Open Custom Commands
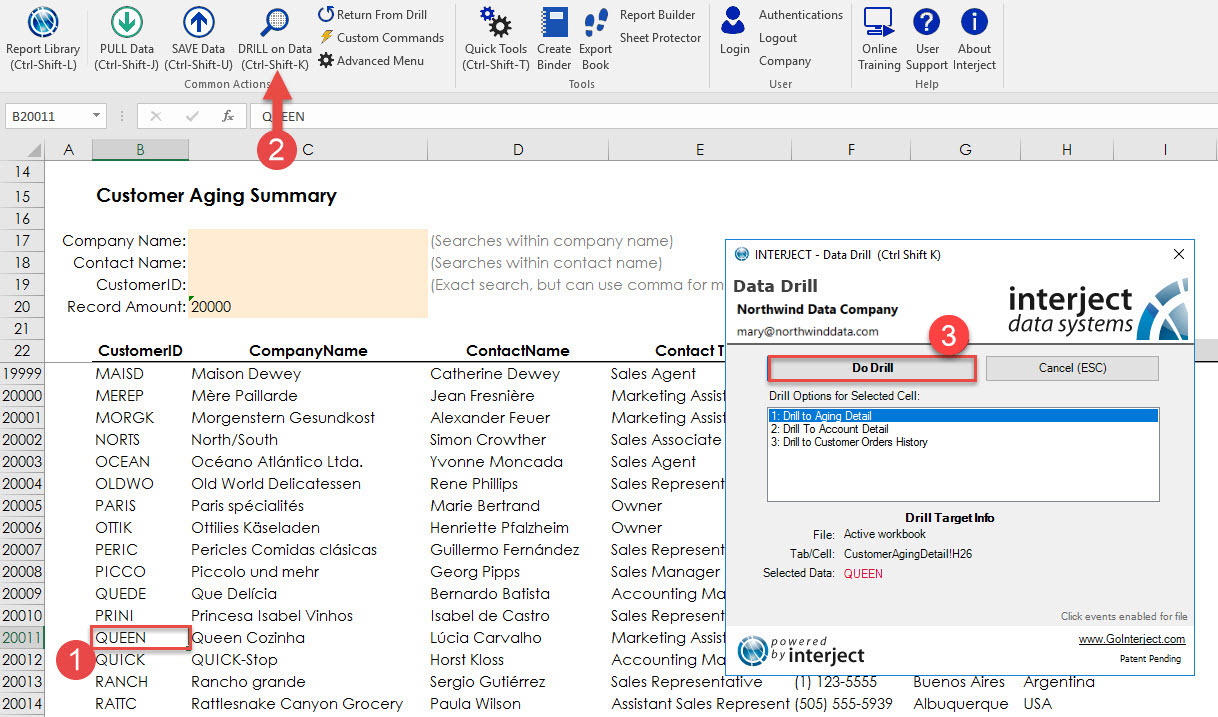 click(x=382, y=37)
